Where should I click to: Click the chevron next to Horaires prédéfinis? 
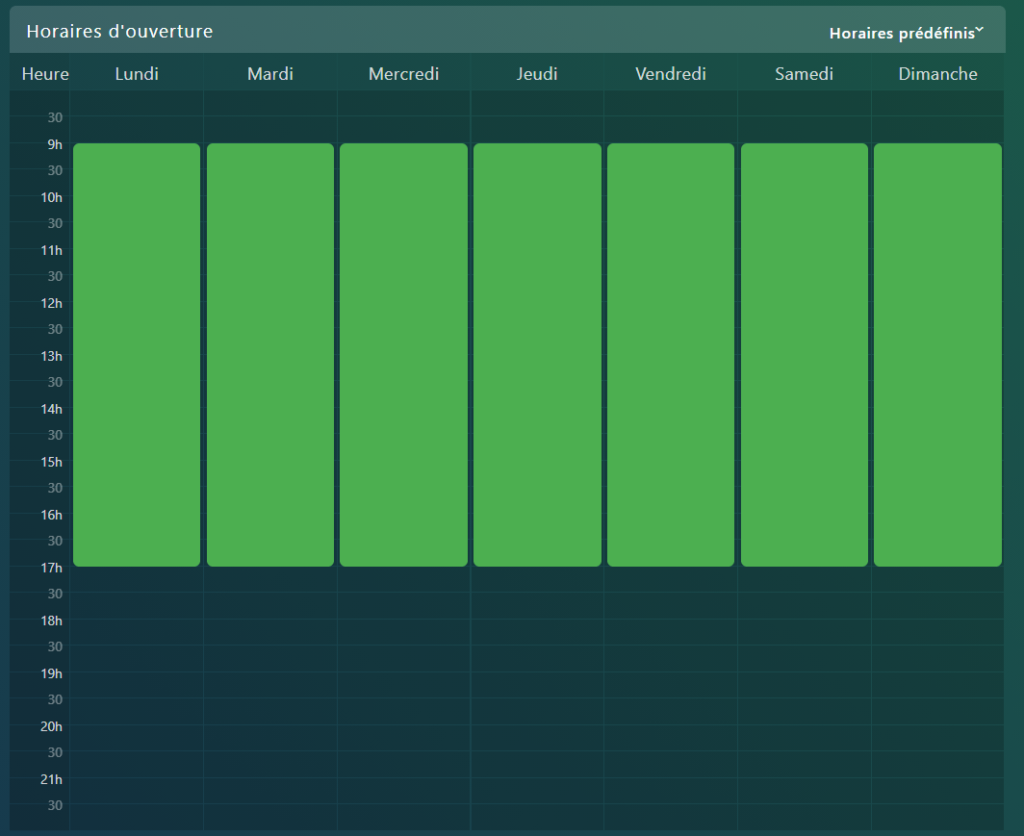[980, 30]
